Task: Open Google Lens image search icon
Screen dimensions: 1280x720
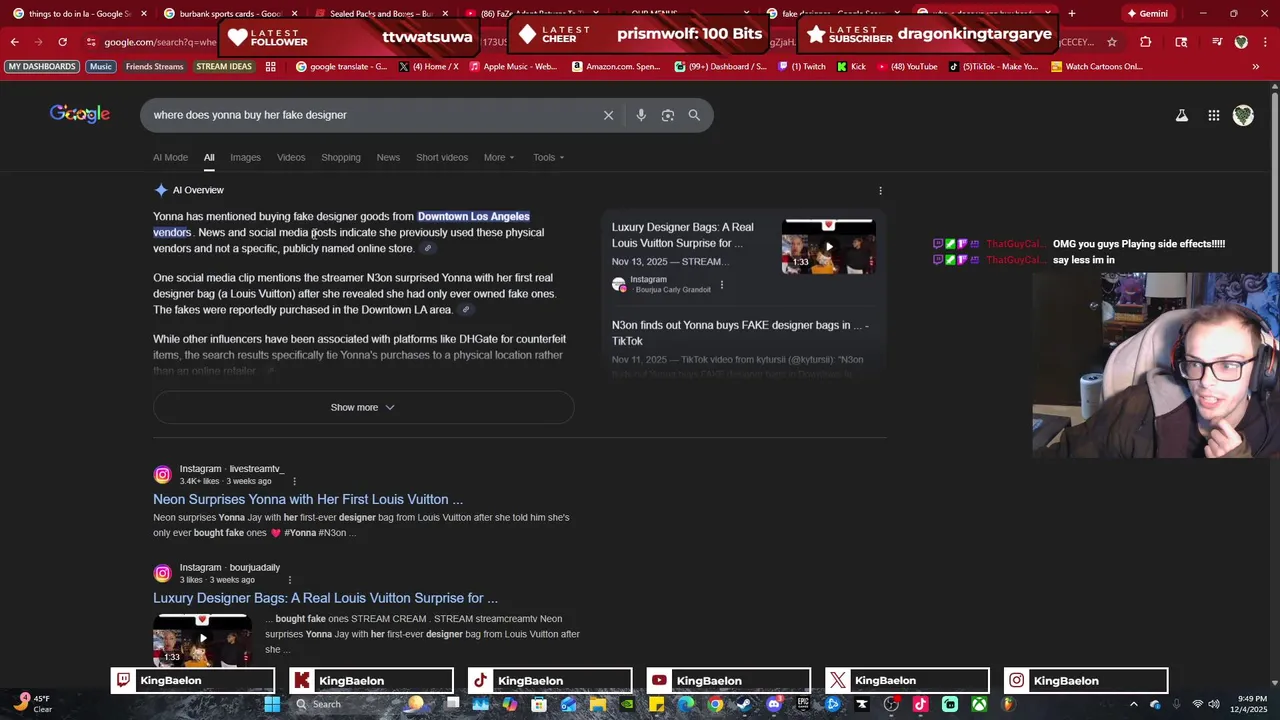Action: point(668,115)
